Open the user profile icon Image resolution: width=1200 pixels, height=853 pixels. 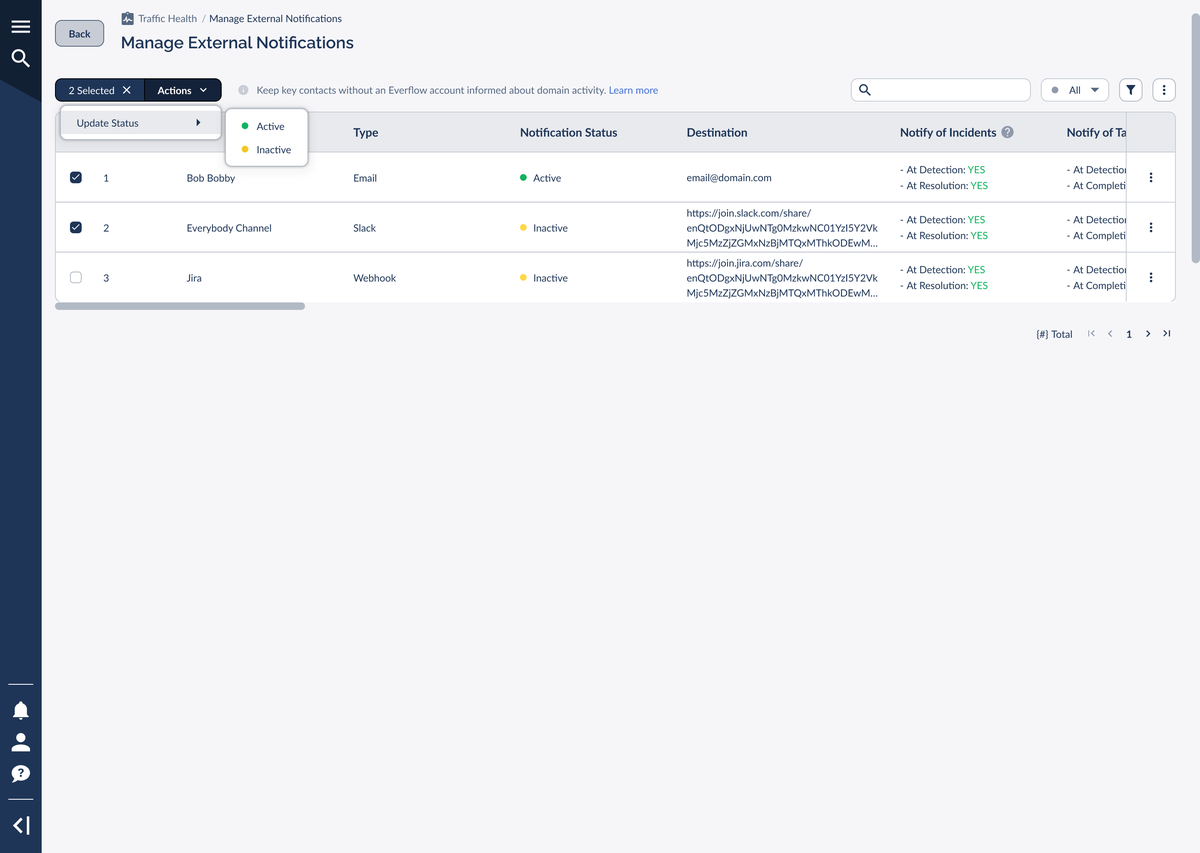click(20, 742)
